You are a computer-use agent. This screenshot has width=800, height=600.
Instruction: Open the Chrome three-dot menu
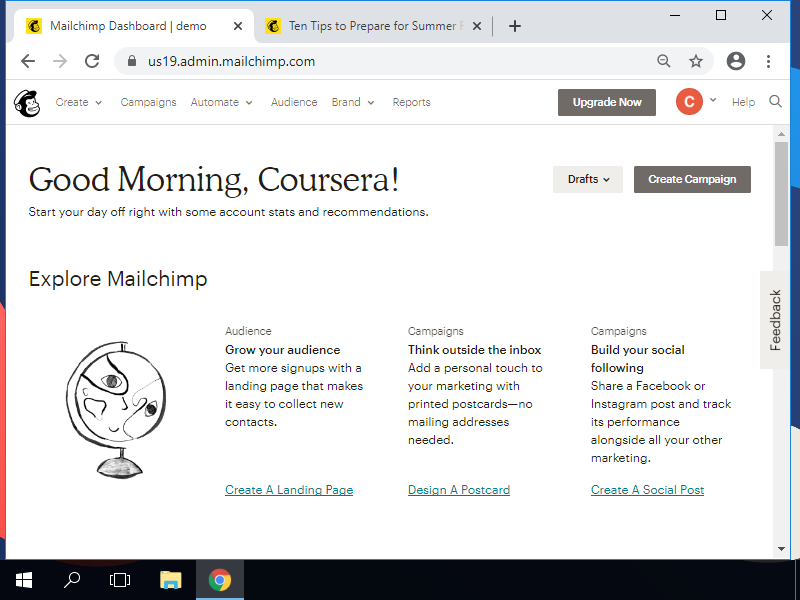768,61
